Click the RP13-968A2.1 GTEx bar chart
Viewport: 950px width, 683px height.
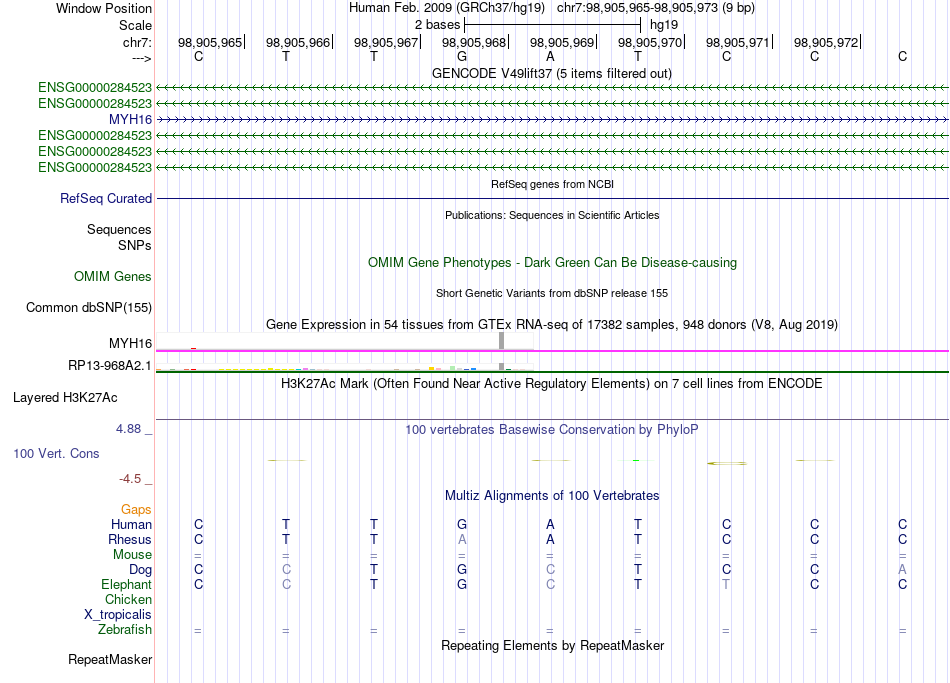[345, 366]
